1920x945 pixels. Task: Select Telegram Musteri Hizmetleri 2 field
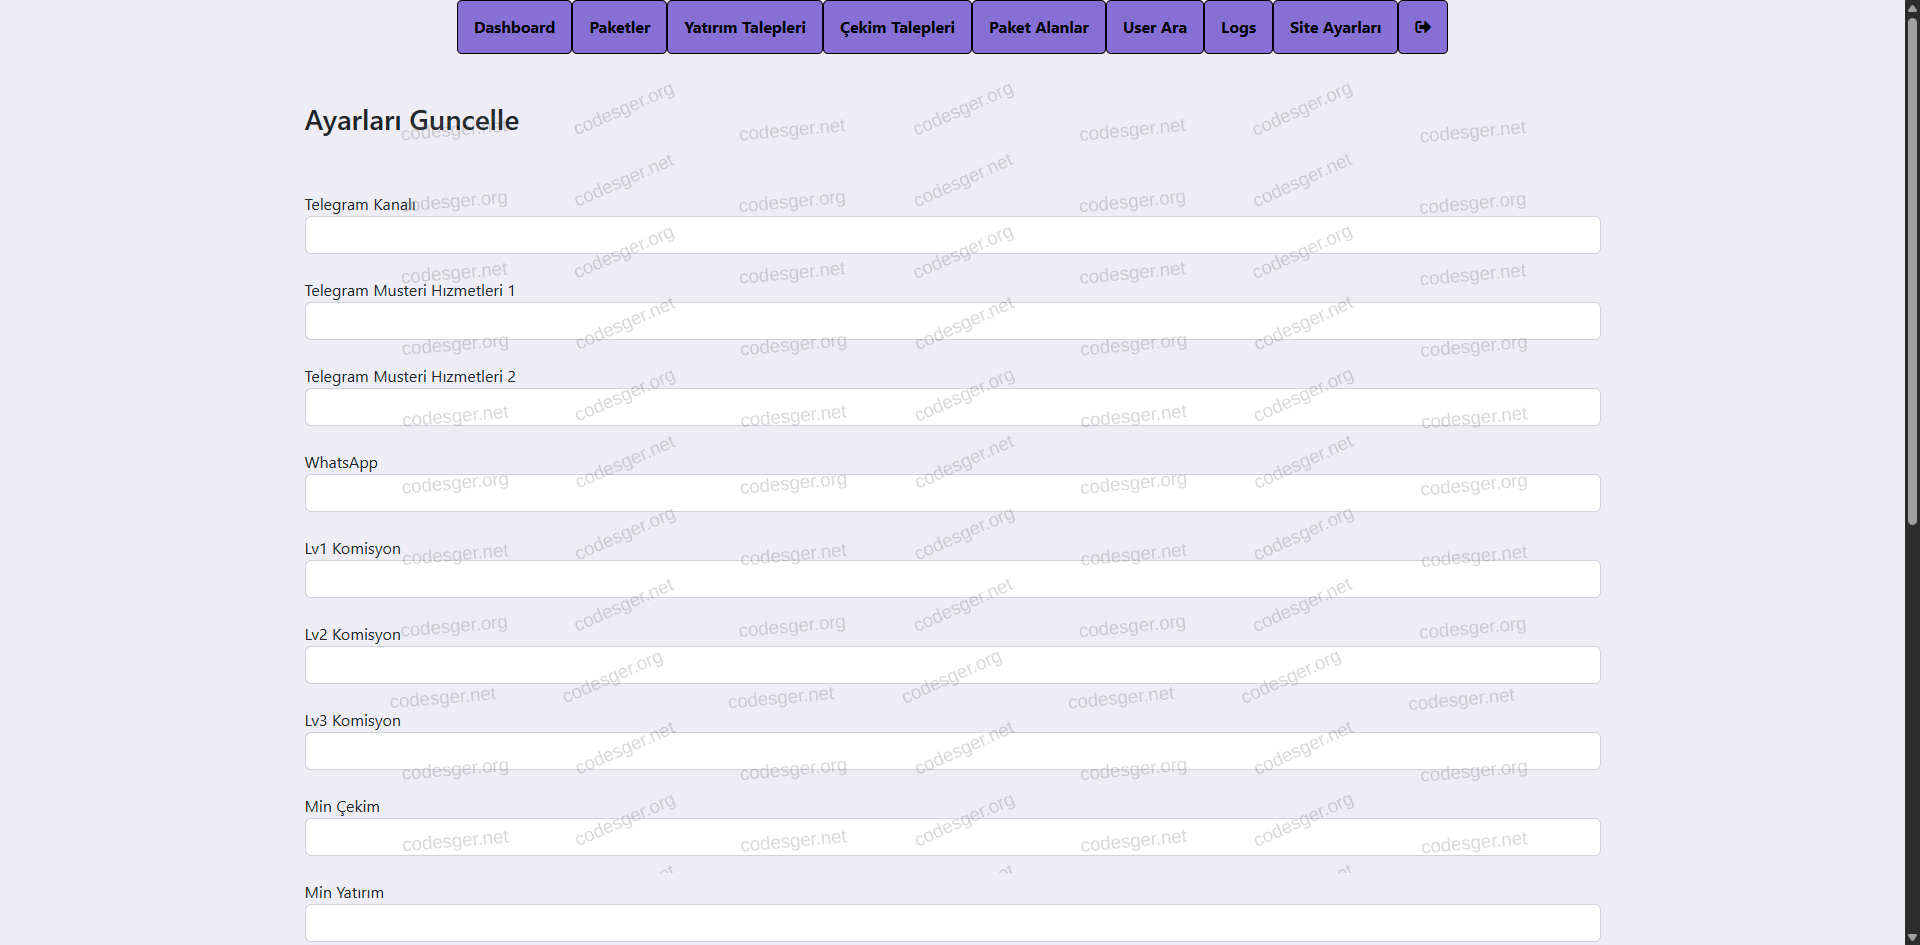point(952,407)
